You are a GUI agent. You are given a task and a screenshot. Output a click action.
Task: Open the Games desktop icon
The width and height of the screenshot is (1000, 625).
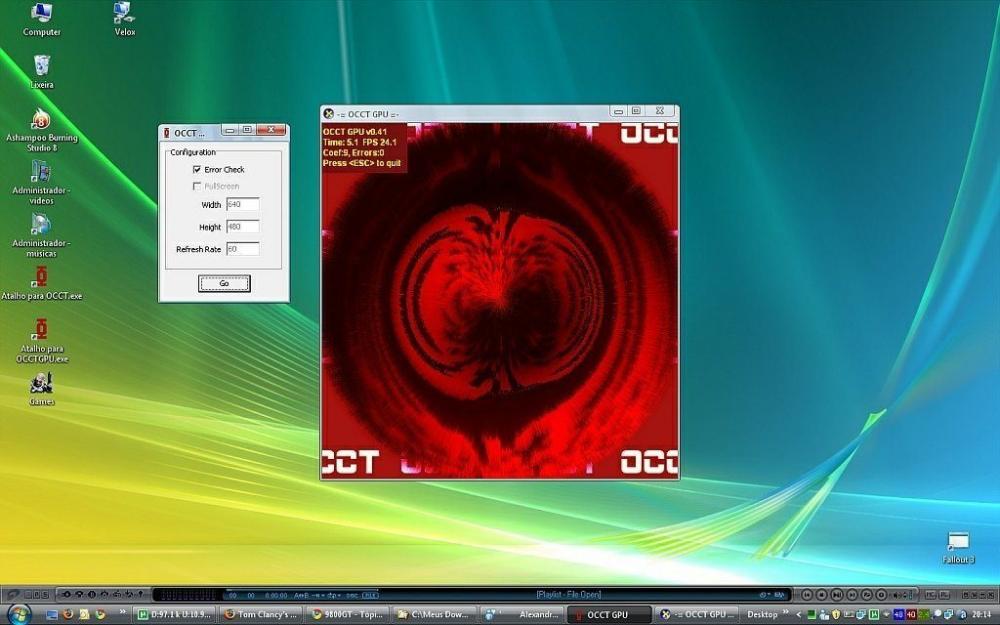pyautogui.click(x=41, y=384)
